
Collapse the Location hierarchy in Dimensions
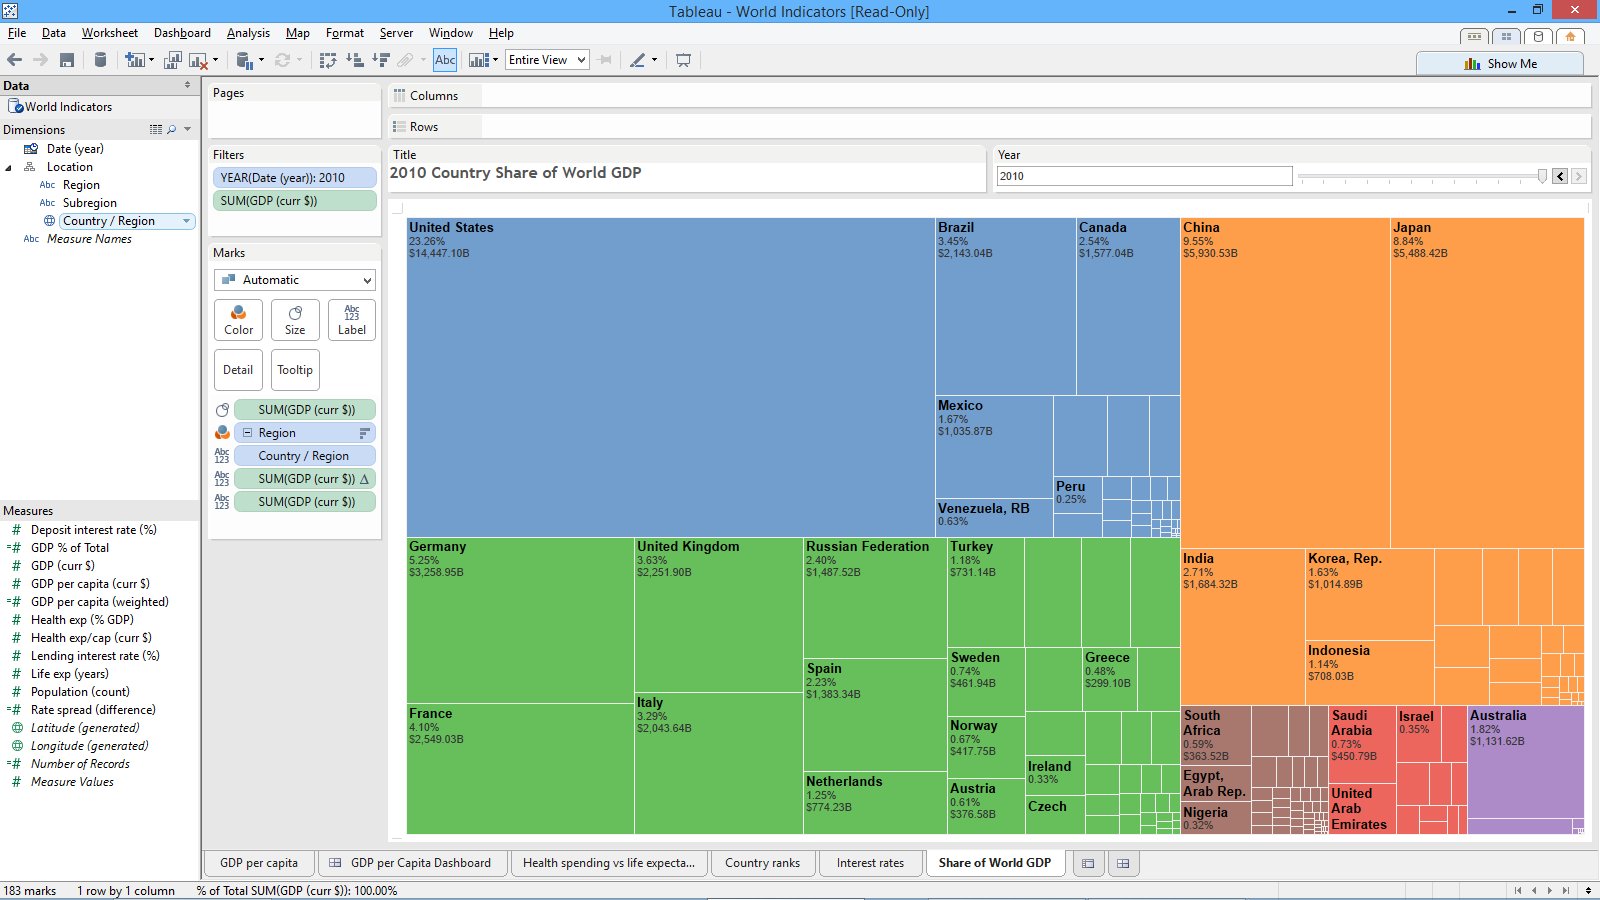pos(9,168)
